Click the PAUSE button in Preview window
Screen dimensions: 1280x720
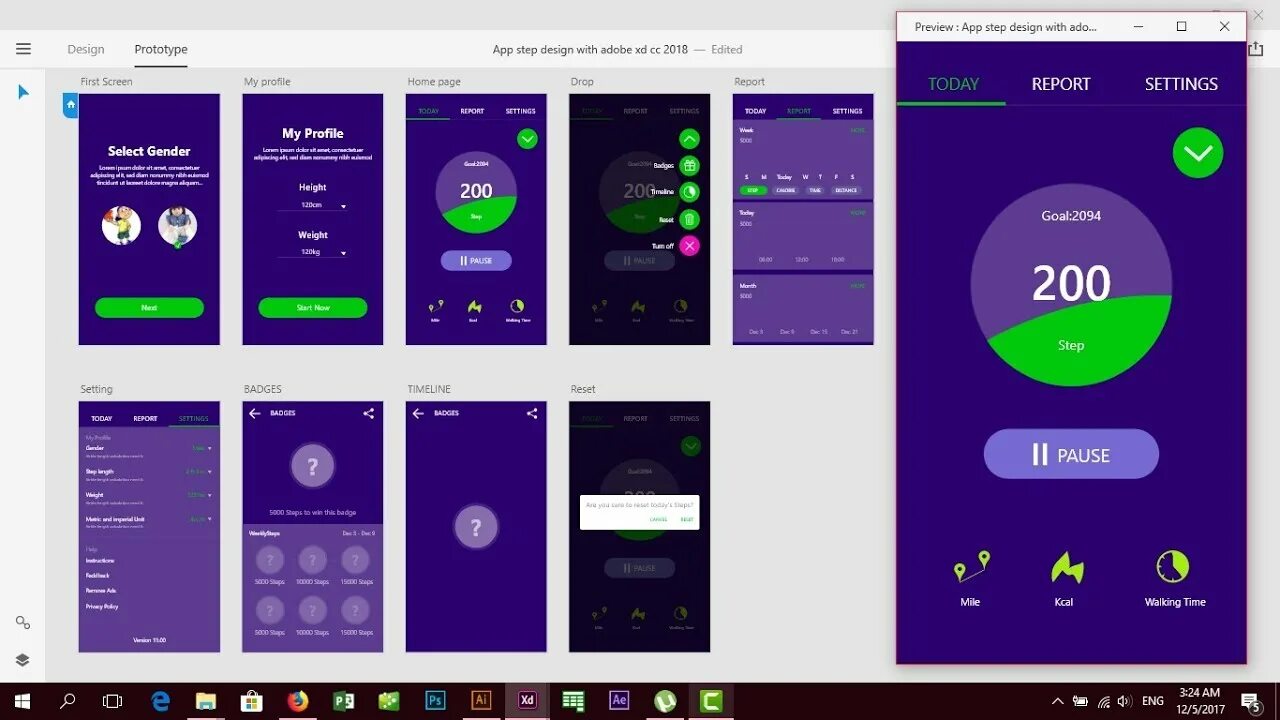tap(1071, 455)
